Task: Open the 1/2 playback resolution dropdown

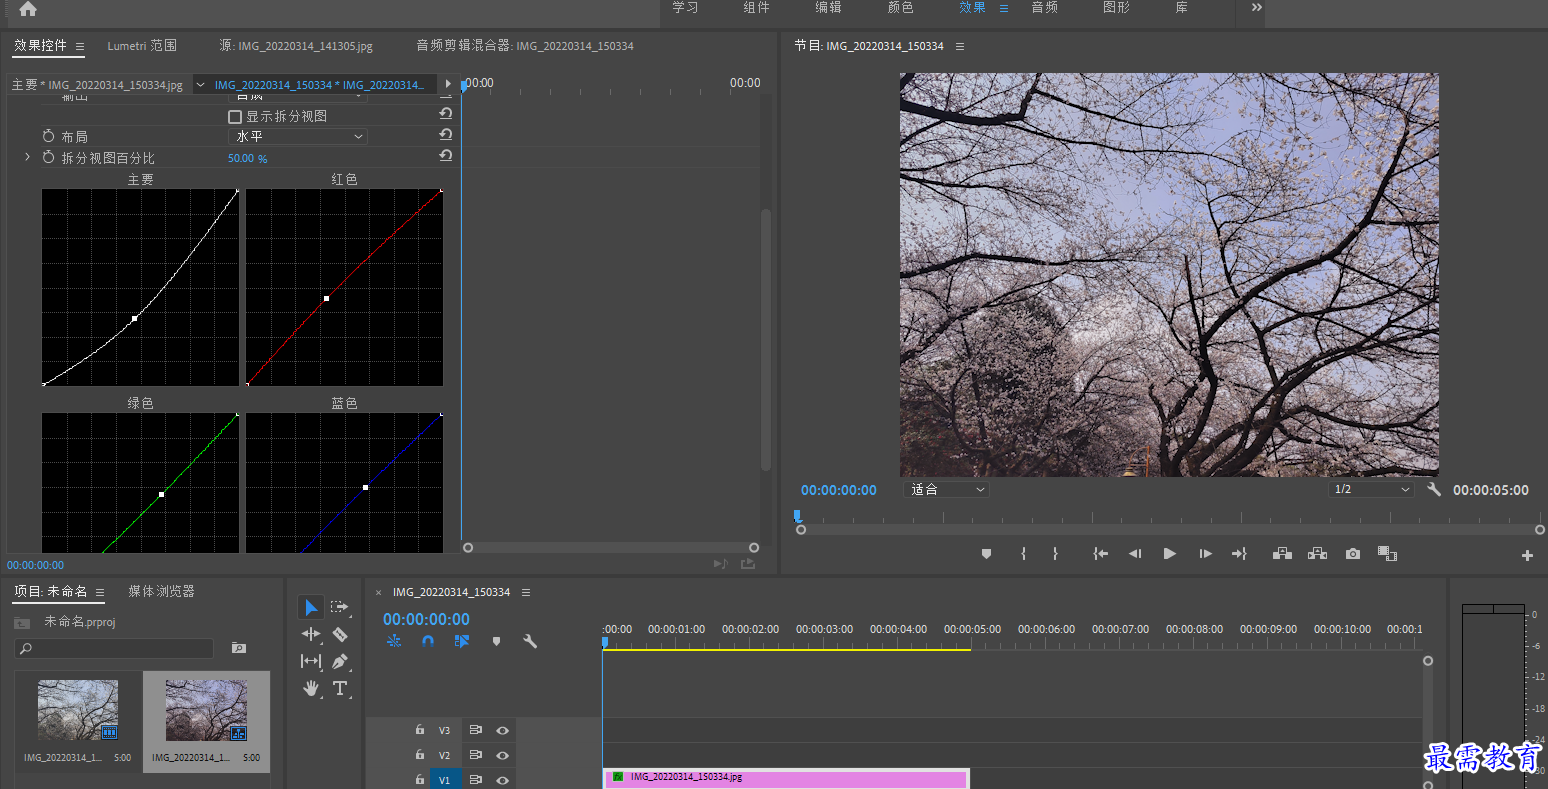Action: click(x=1371, y=490)
